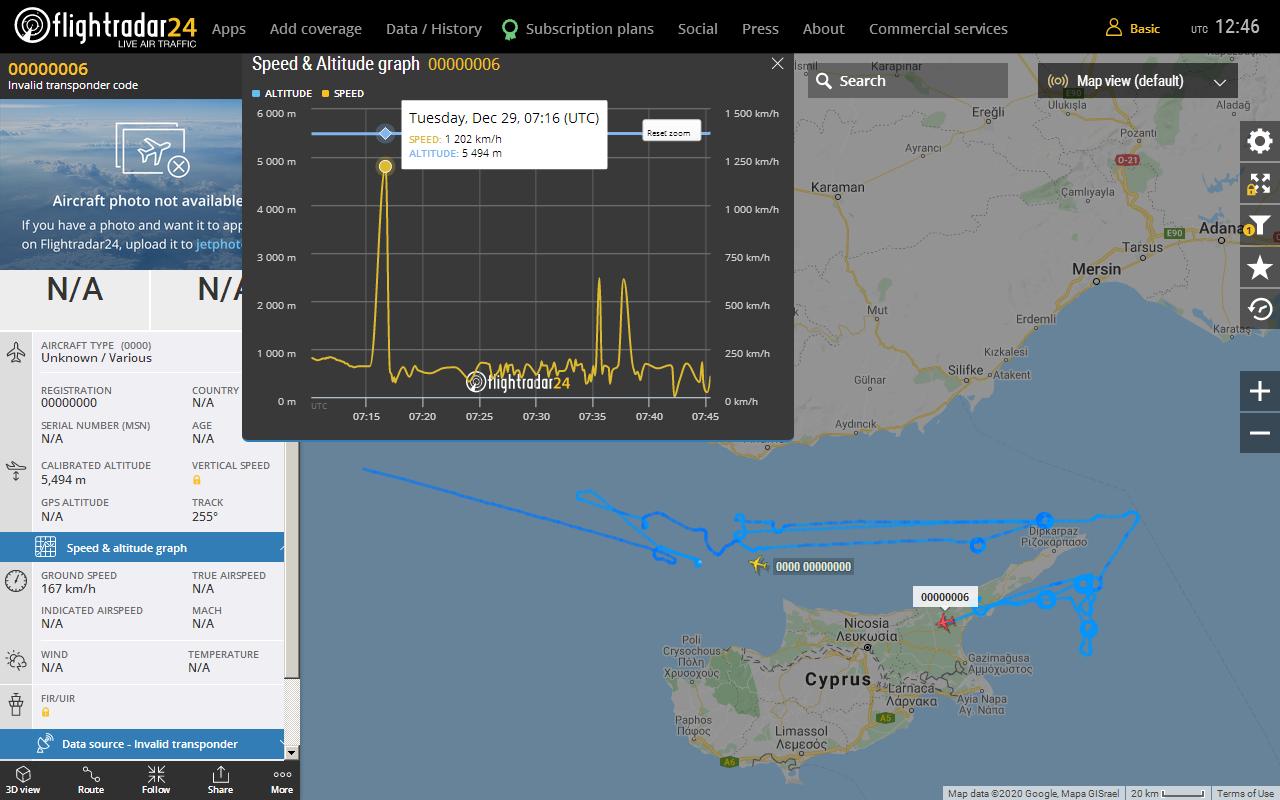Click the Mersin city label on map
Viewport: 1280px width, 800px height.
tap(1097, 269)
